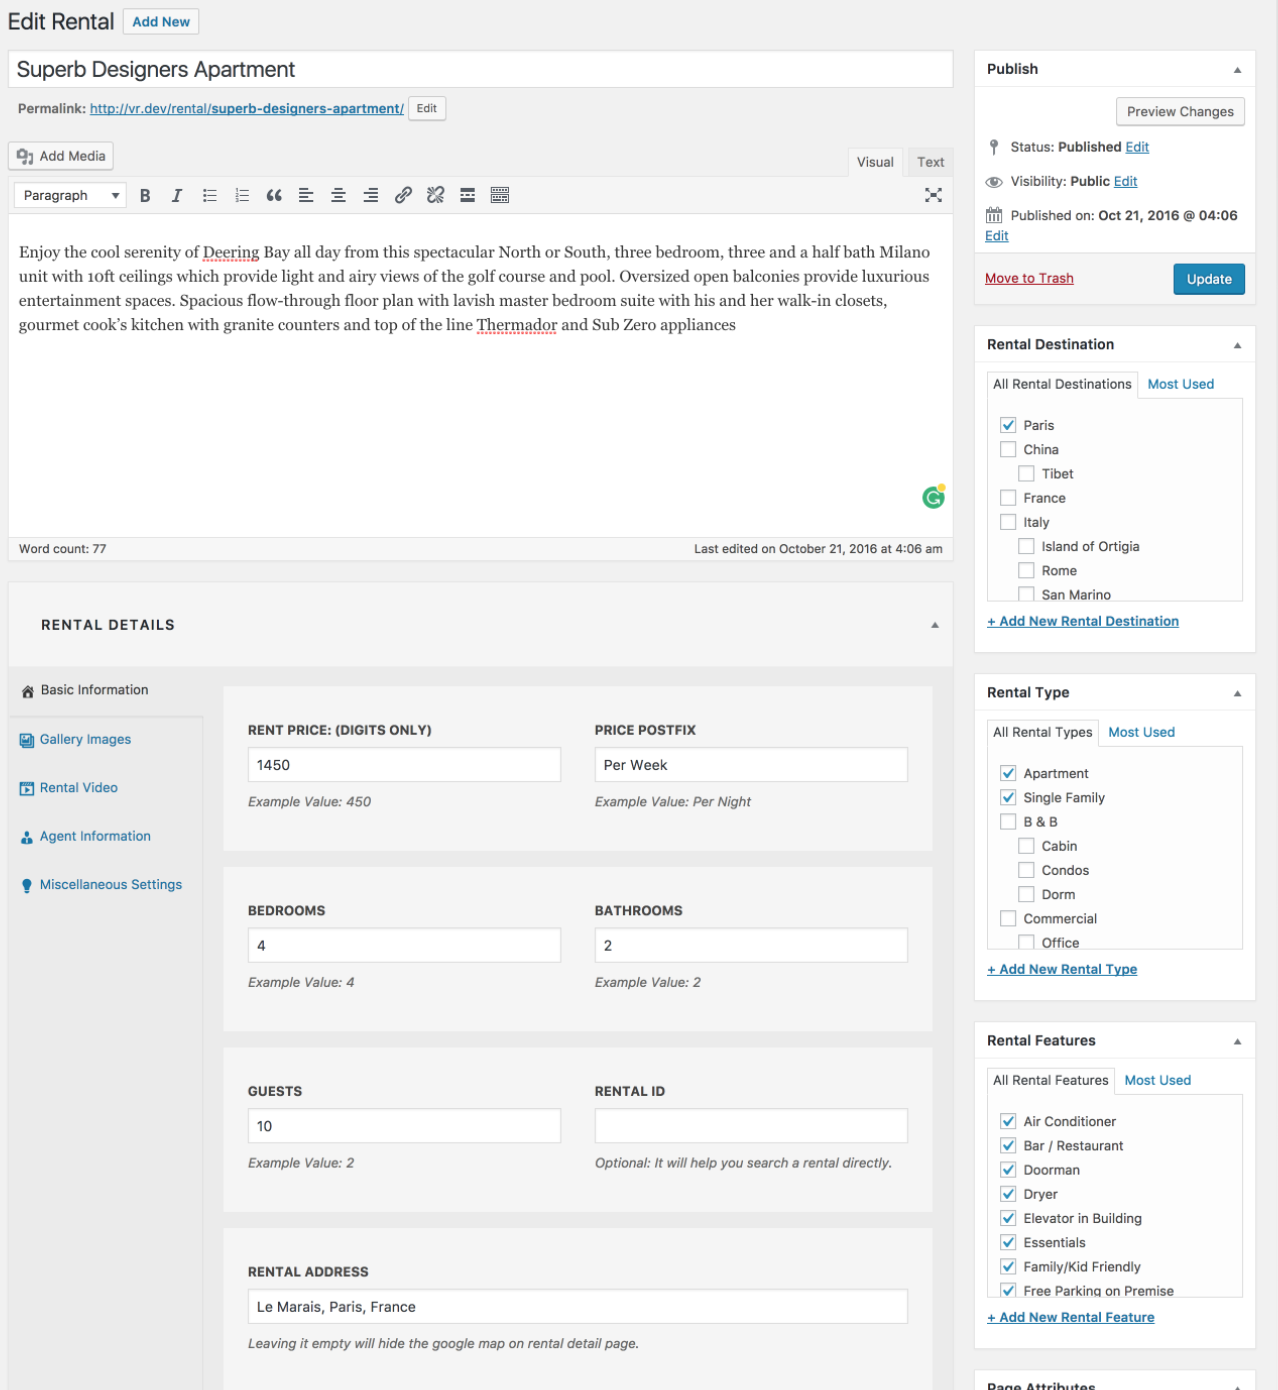Collapse the Rental Features panel
This screenshot has height=1390, width=1278.
click(x=1237, y=1041)
